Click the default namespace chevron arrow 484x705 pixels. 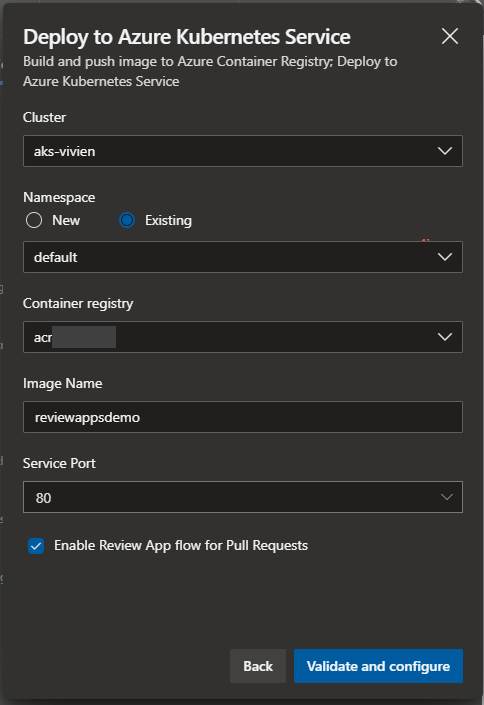pyautogui.click(x=445, y=257)
